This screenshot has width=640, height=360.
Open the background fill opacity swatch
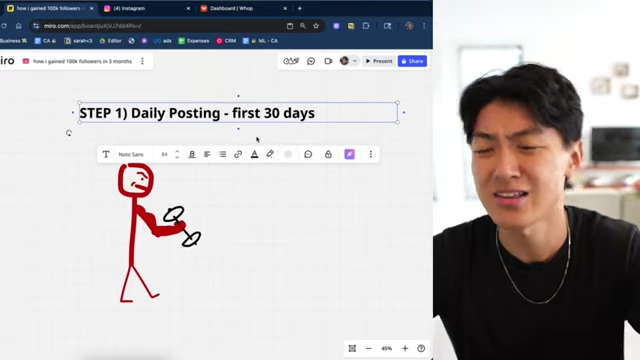tap(288, 154)
